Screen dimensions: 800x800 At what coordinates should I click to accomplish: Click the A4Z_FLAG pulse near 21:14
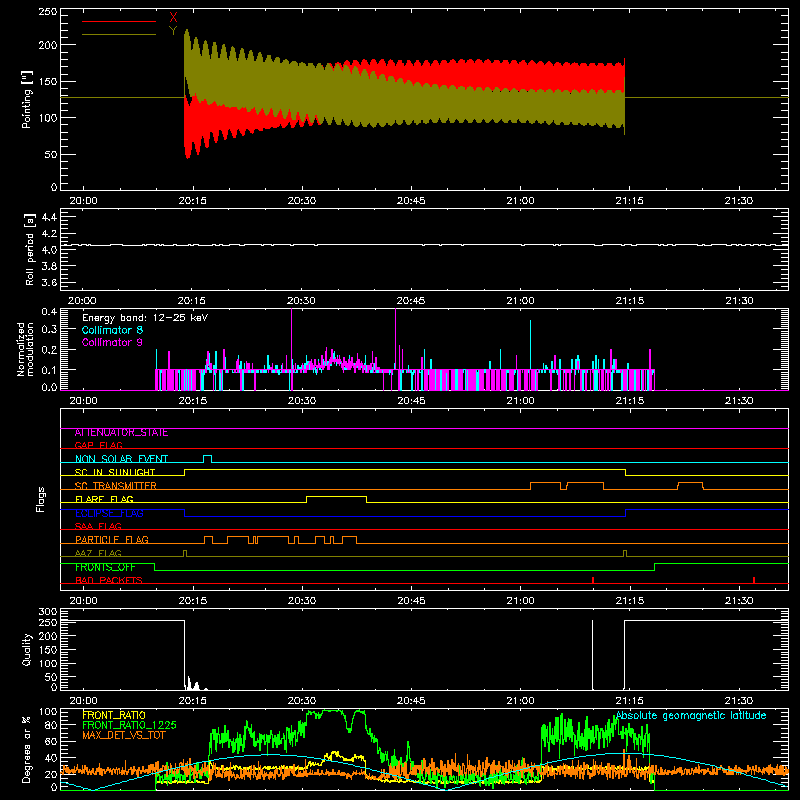point(625,553)
